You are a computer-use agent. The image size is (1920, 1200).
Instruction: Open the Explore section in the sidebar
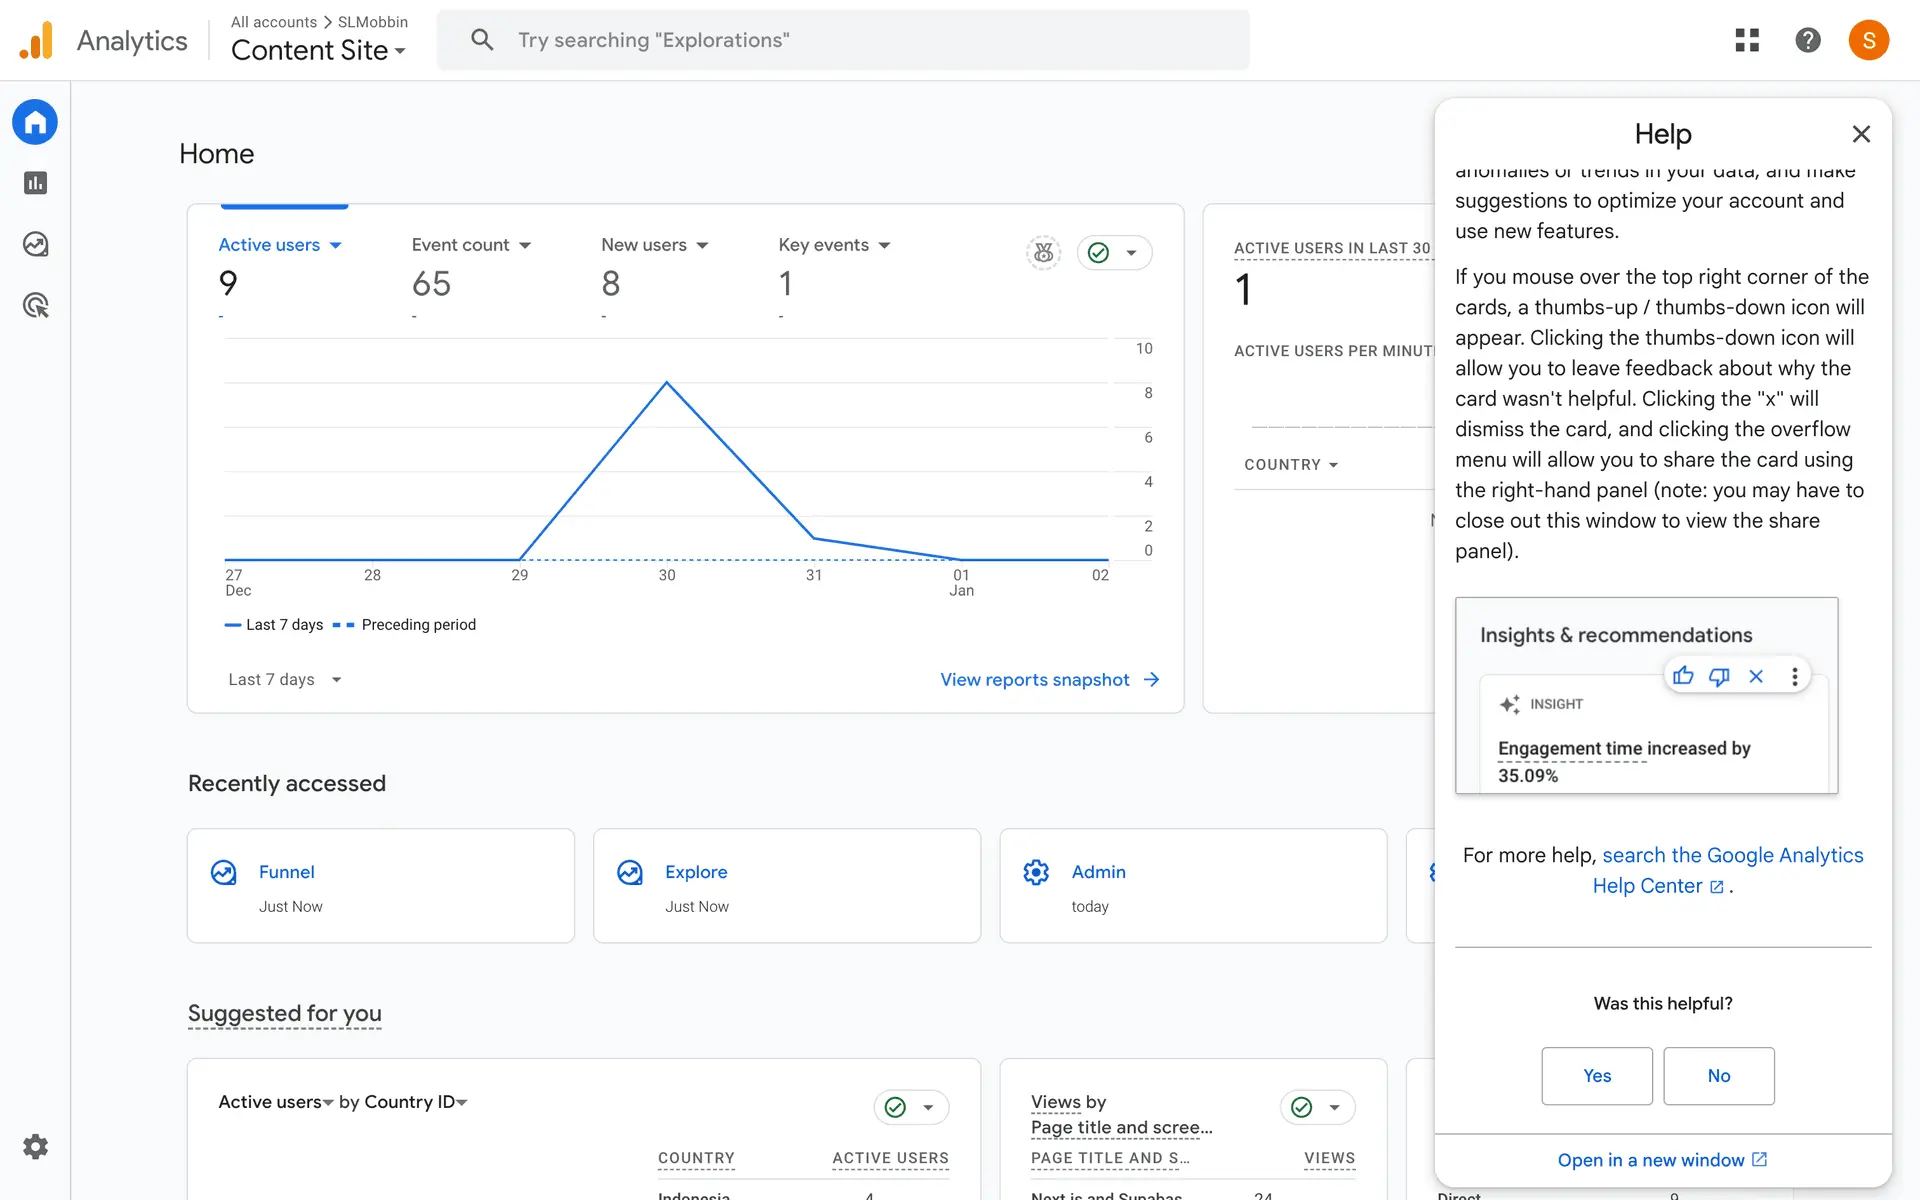tap(36, 244)
